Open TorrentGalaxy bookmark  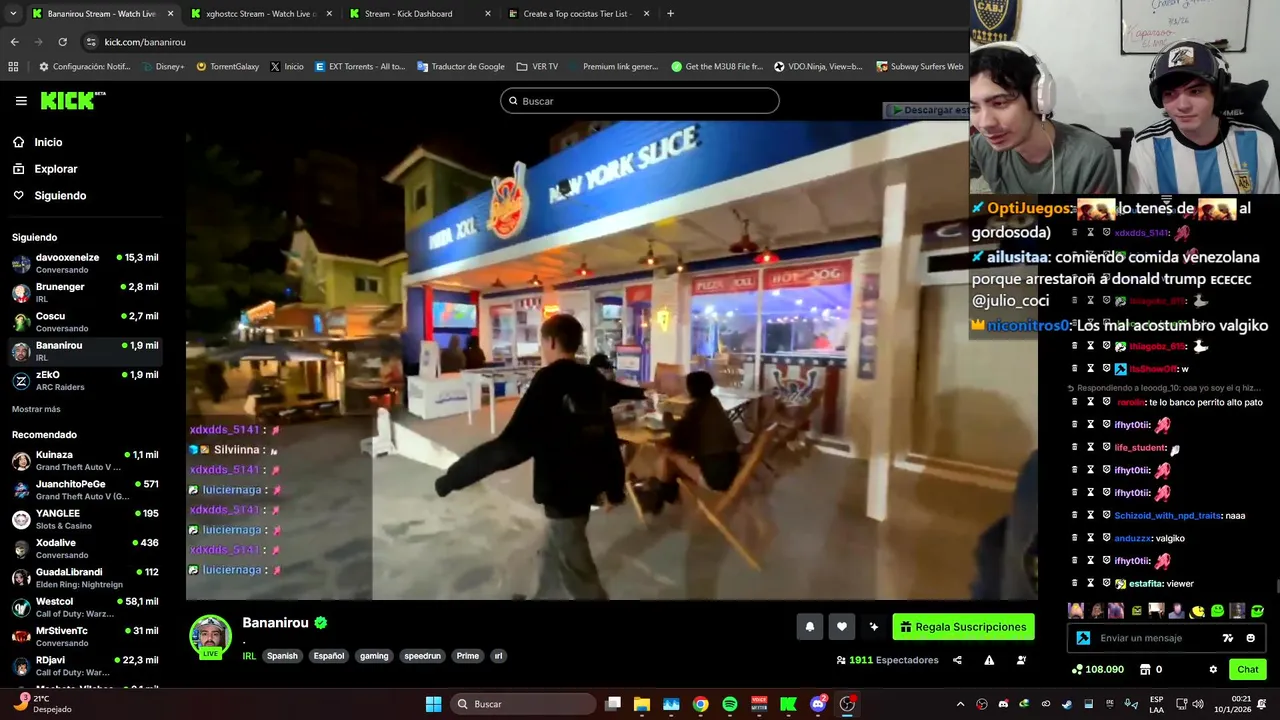pyautogui.click(x=228, y=67)
